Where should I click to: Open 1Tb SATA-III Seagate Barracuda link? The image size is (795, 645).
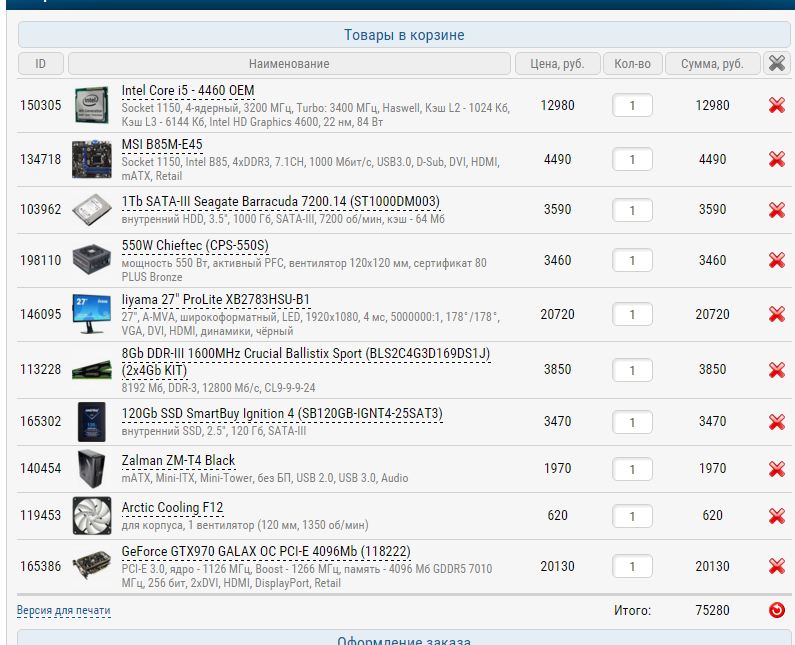(281, 202)
